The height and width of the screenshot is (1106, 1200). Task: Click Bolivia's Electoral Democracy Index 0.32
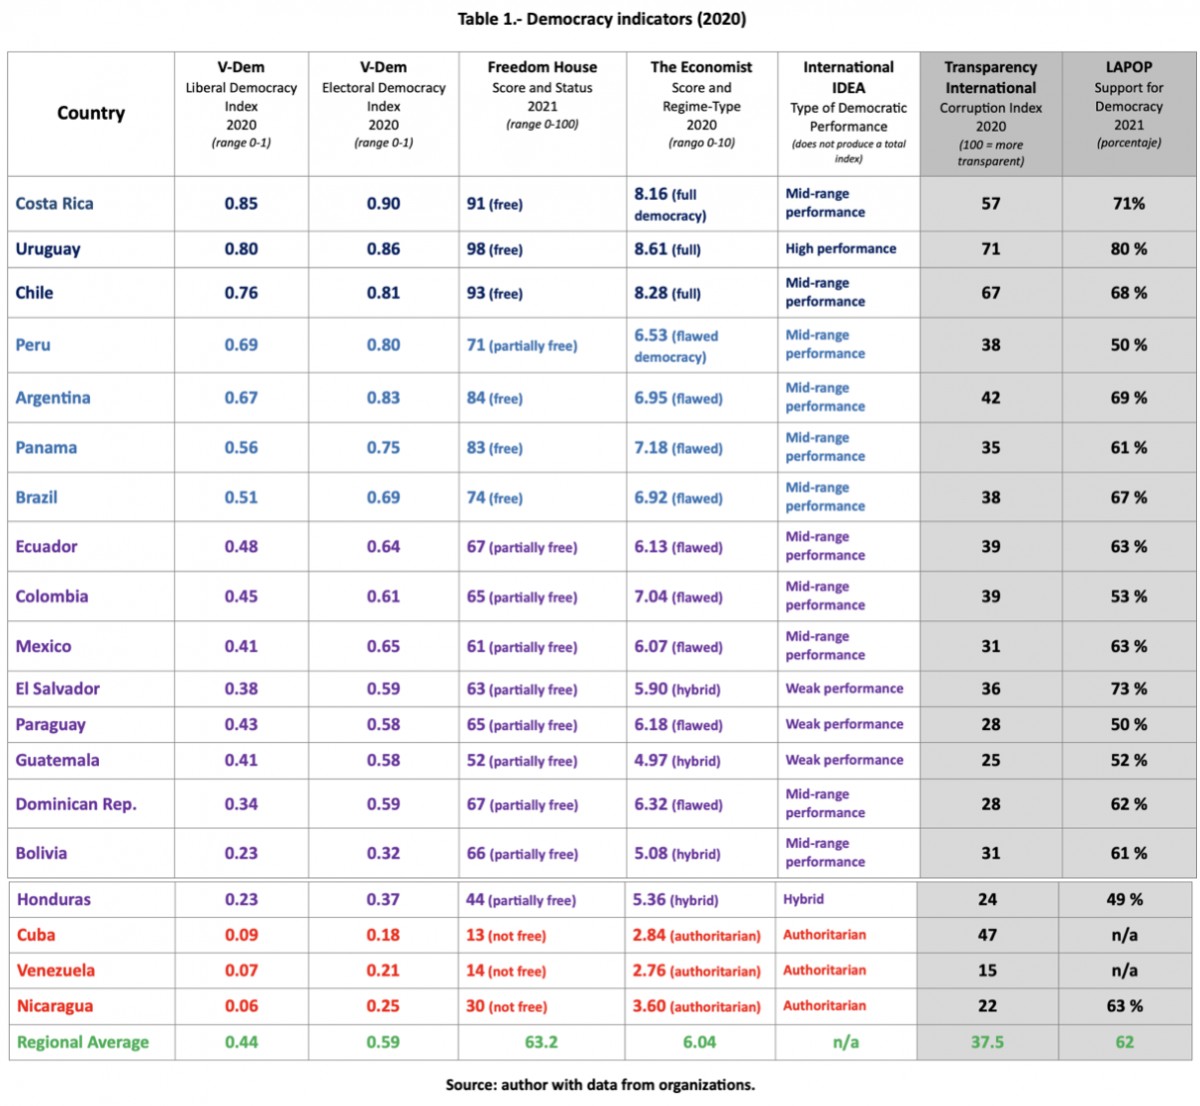tap(383, 853)
